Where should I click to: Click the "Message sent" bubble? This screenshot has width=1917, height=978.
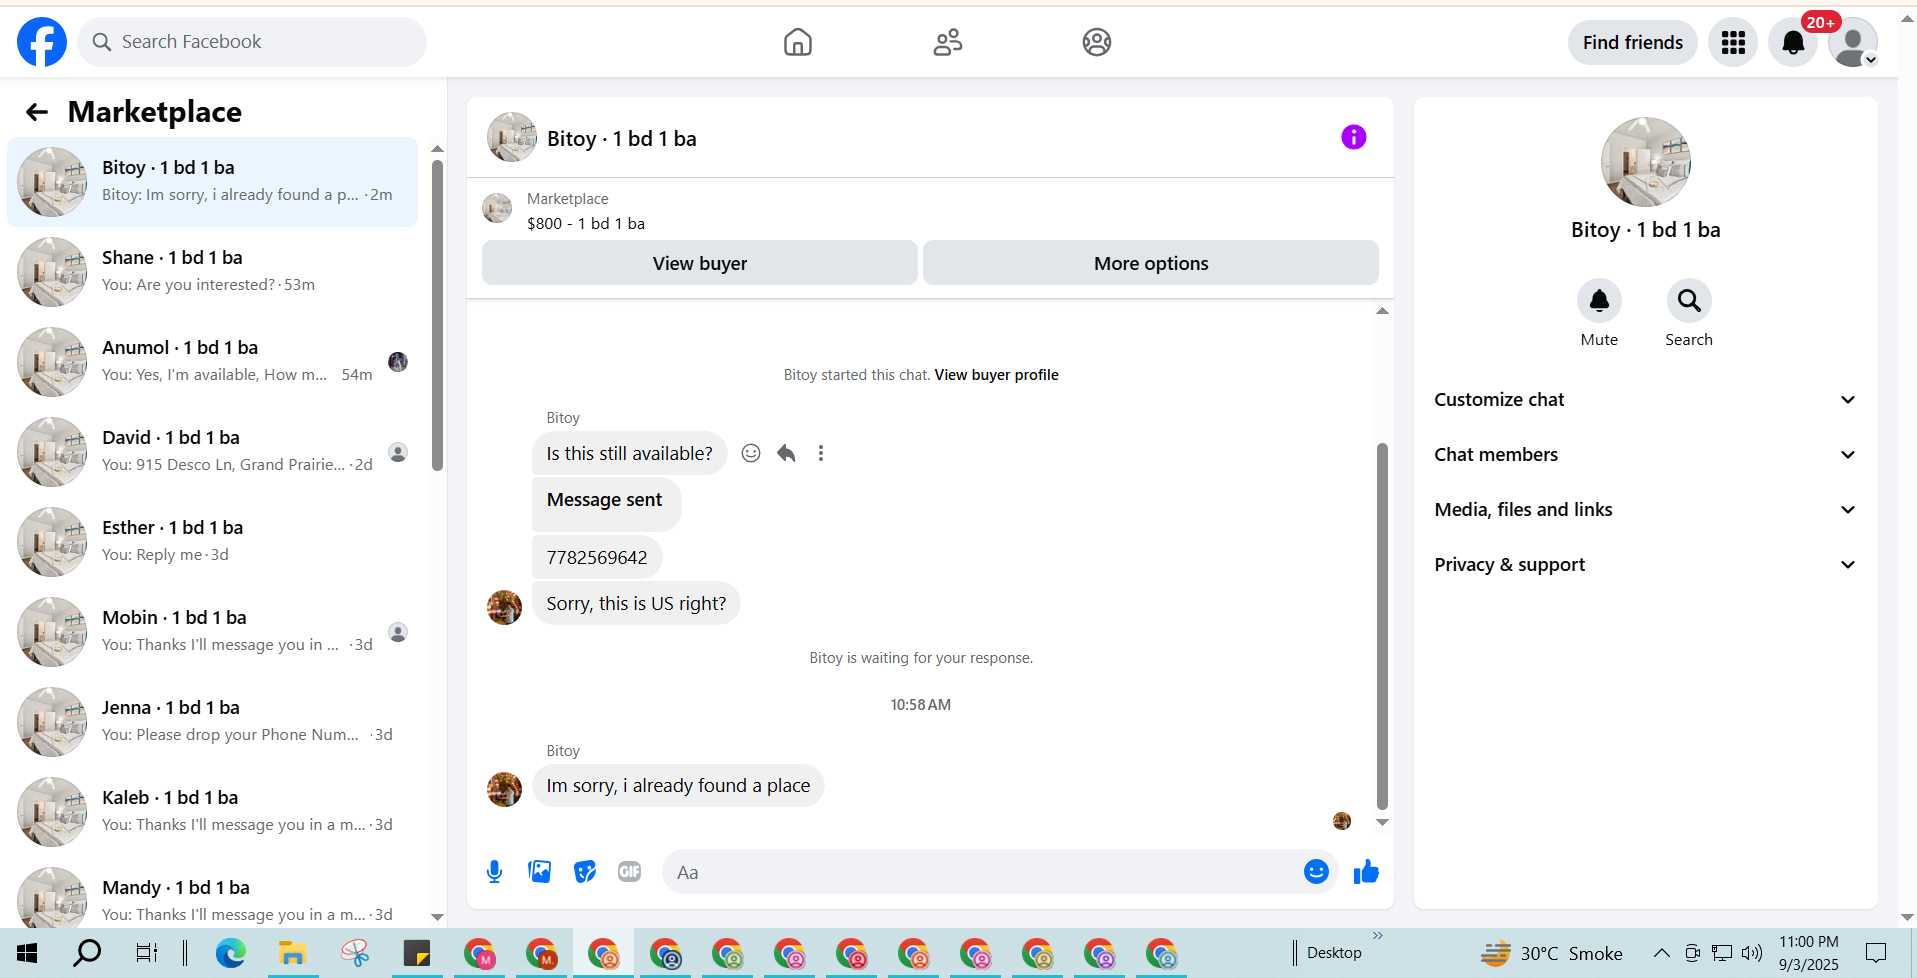[x=606, y=503]
